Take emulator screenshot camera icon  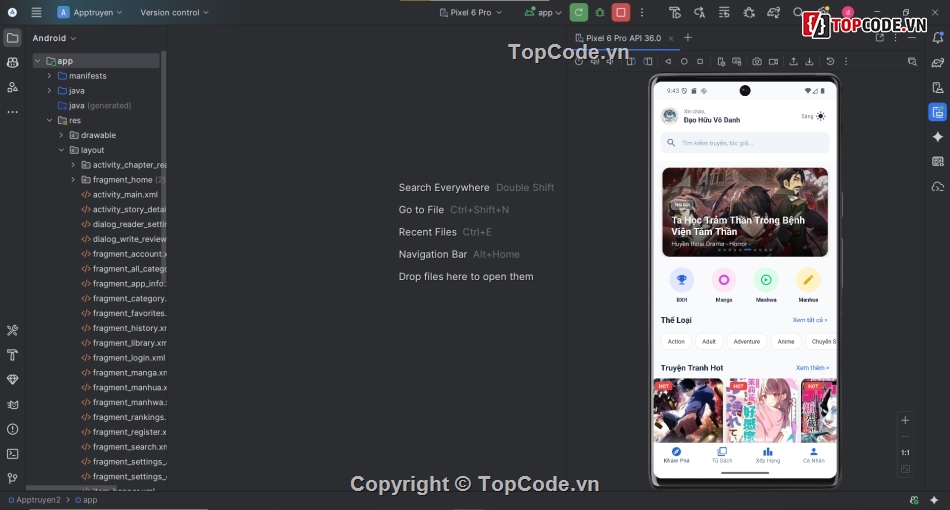point(757,61)
